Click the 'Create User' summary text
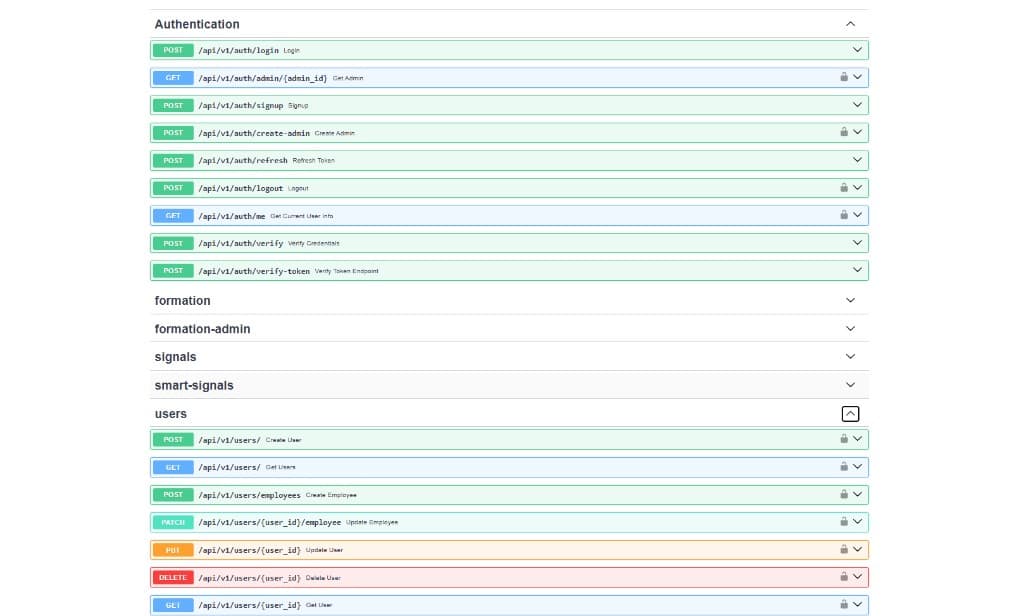Image resolution: width=1024 pixels, height=616 pixels. pos(283,440)
